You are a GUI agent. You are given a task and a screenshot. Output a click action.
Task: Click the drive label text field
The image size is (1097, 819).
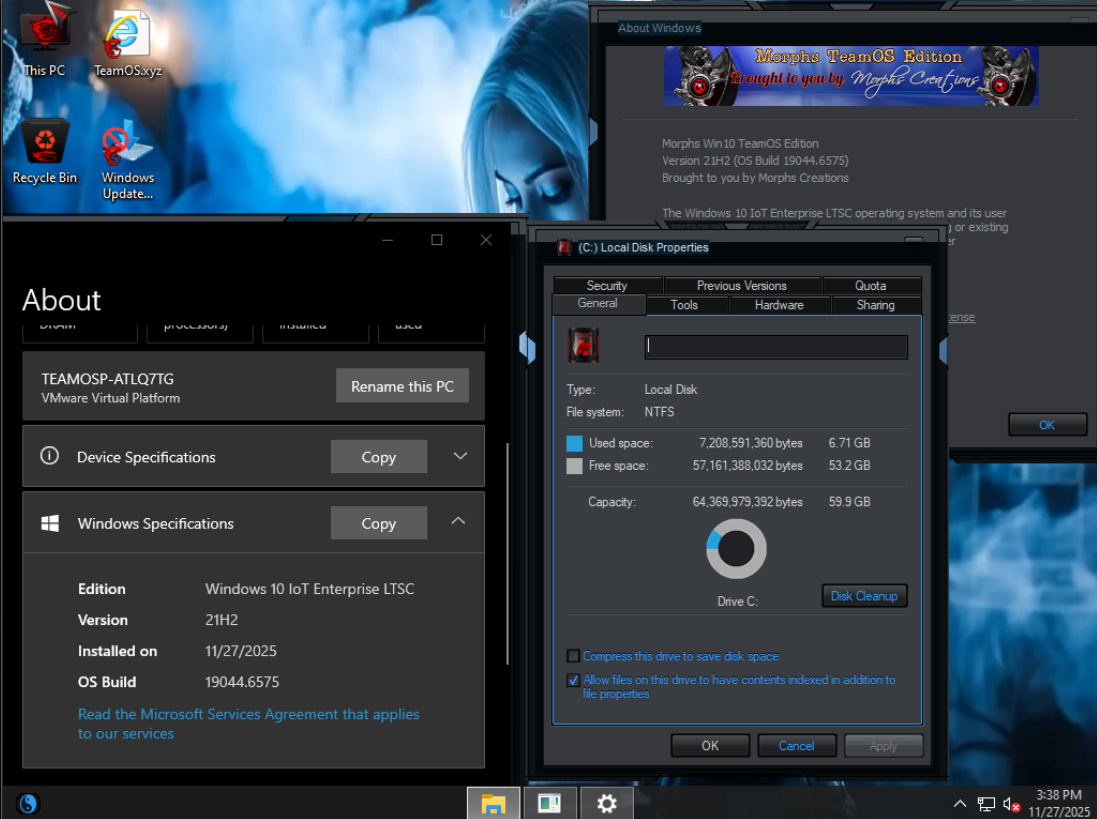(x=776, y=347)
